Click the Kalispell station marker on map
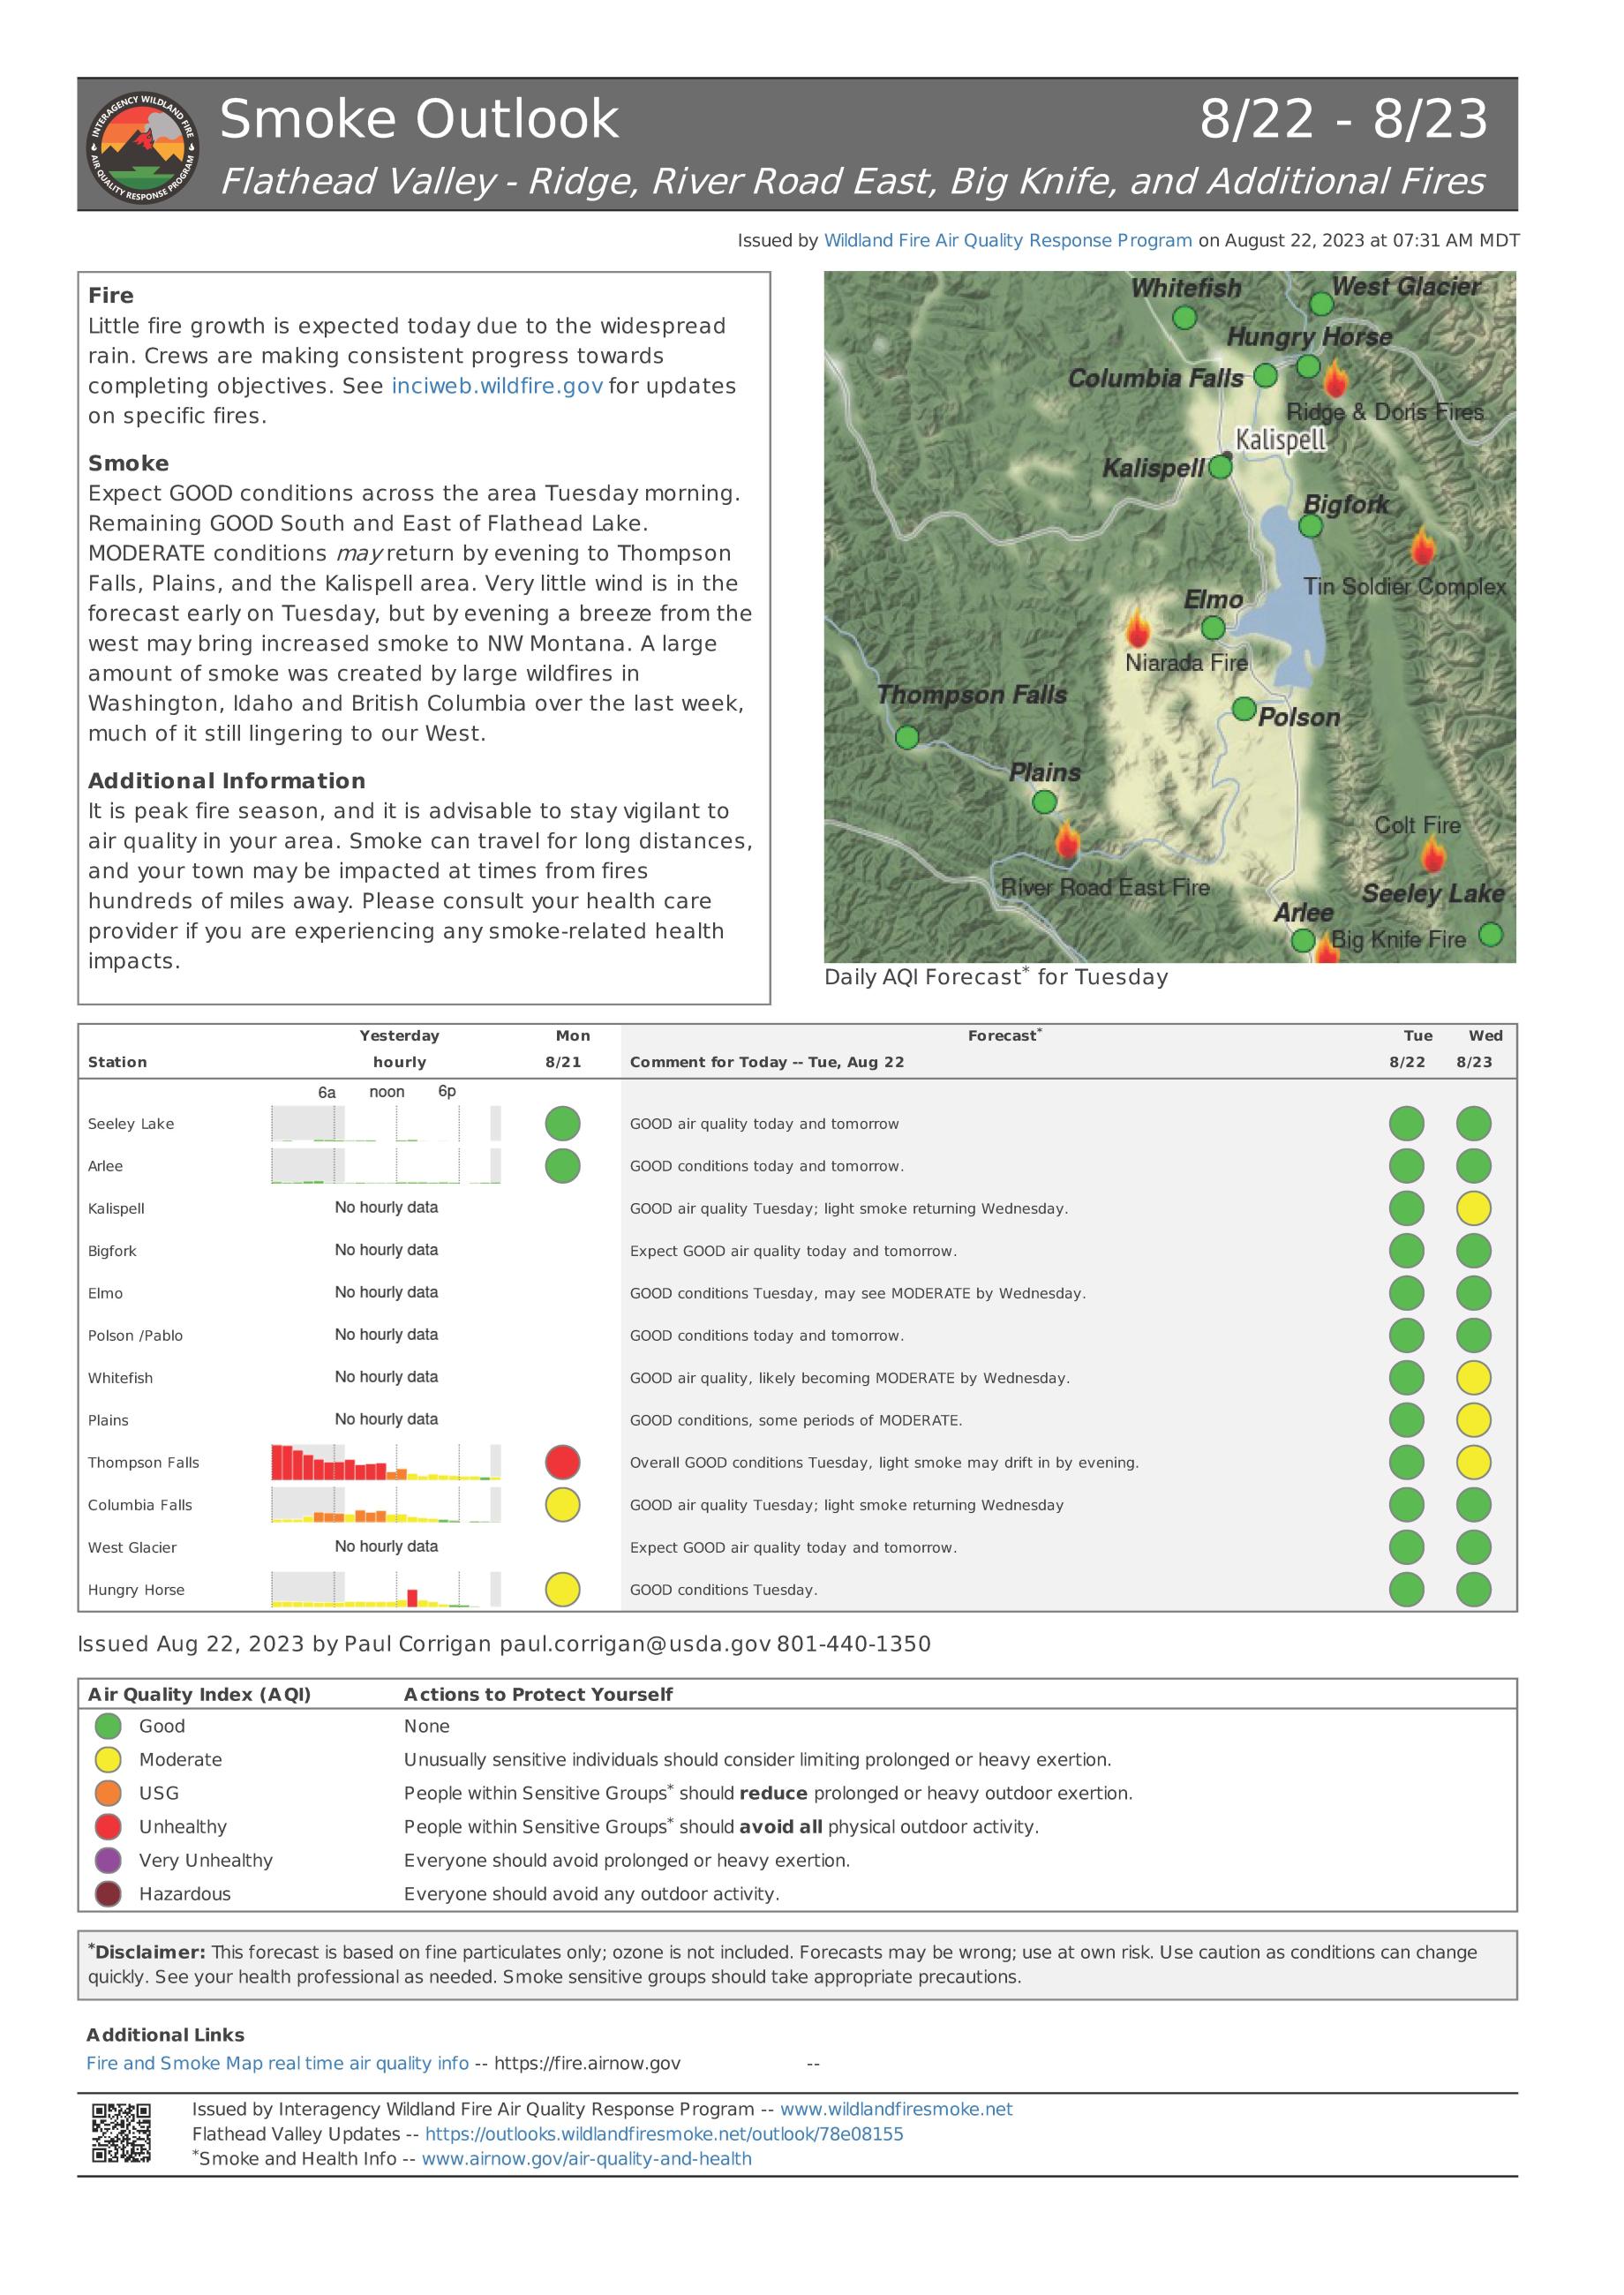Image resolution: width=1624 pixels, height=2295 pixels. [x=1220, y=467]
